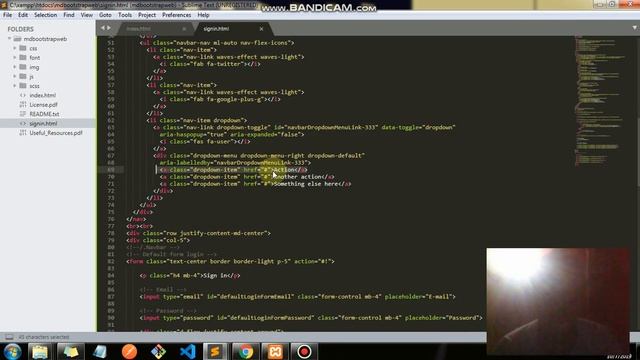Open the Tools menu
The height and width of the screenshot is (360, 640).
(x=125, y=15)
